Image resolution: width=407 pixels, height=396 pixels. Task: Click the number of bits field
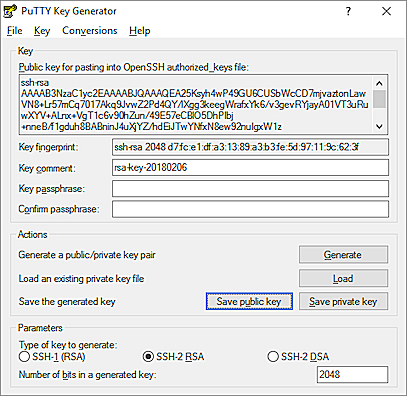[352, 374]
